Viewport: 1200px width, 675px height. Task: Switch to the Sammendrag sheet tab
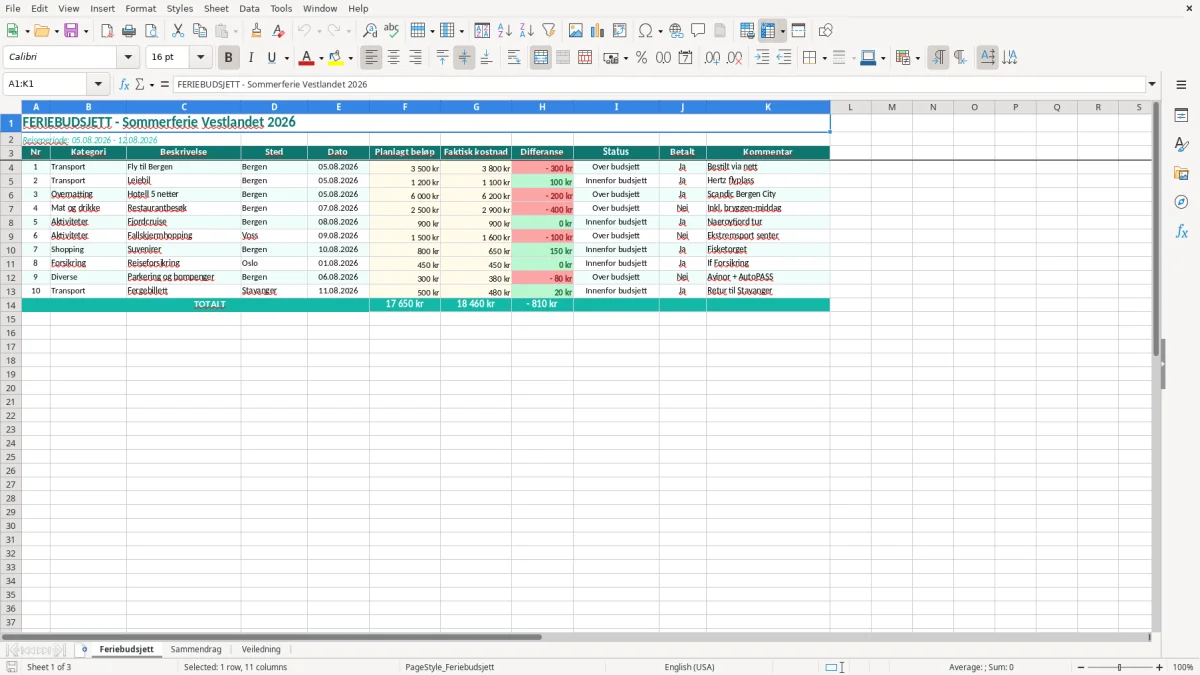pos(196,649)
